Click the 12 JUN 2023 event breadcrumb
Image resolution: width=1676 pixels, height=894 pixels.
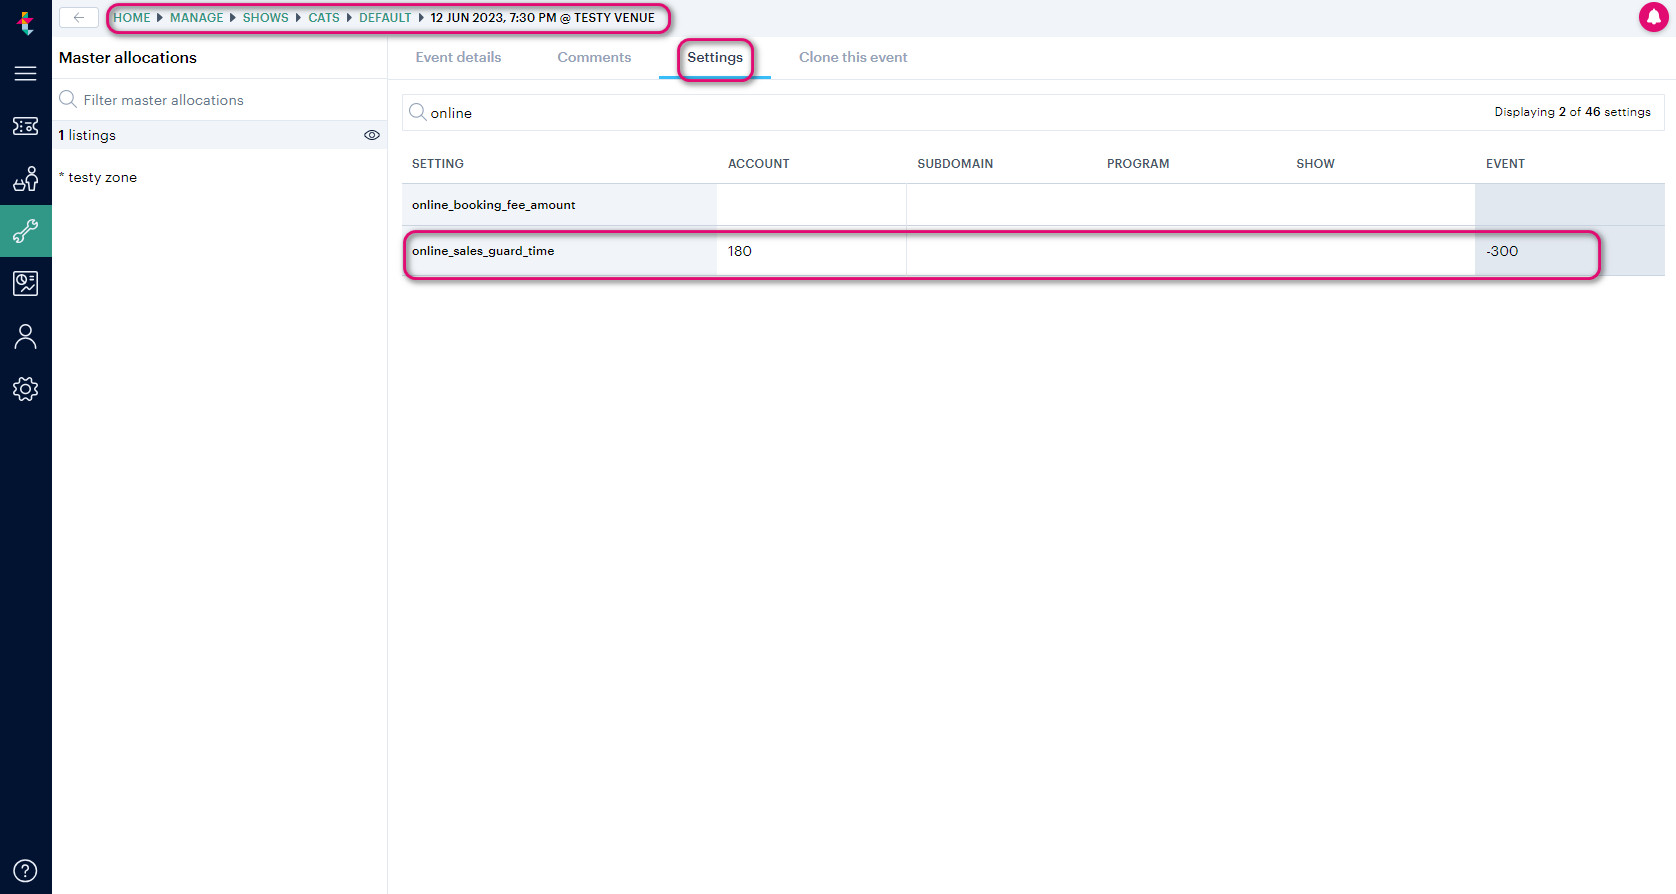[543, 18]
